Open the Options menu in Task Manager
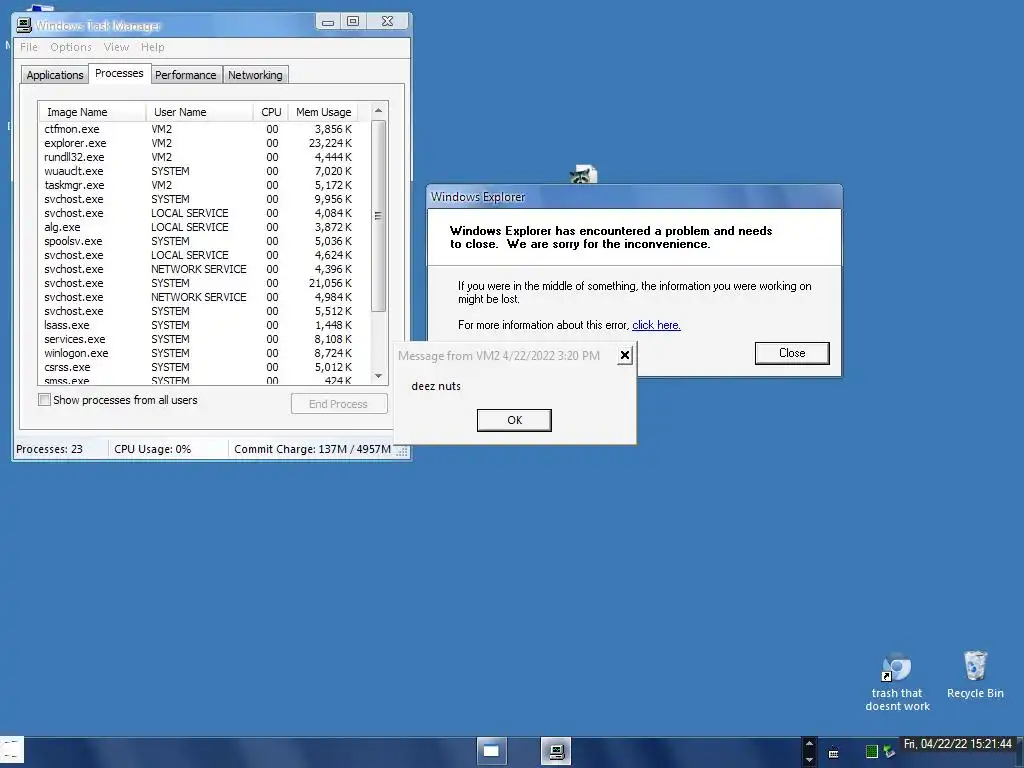1024x768 pixels. 71,47
